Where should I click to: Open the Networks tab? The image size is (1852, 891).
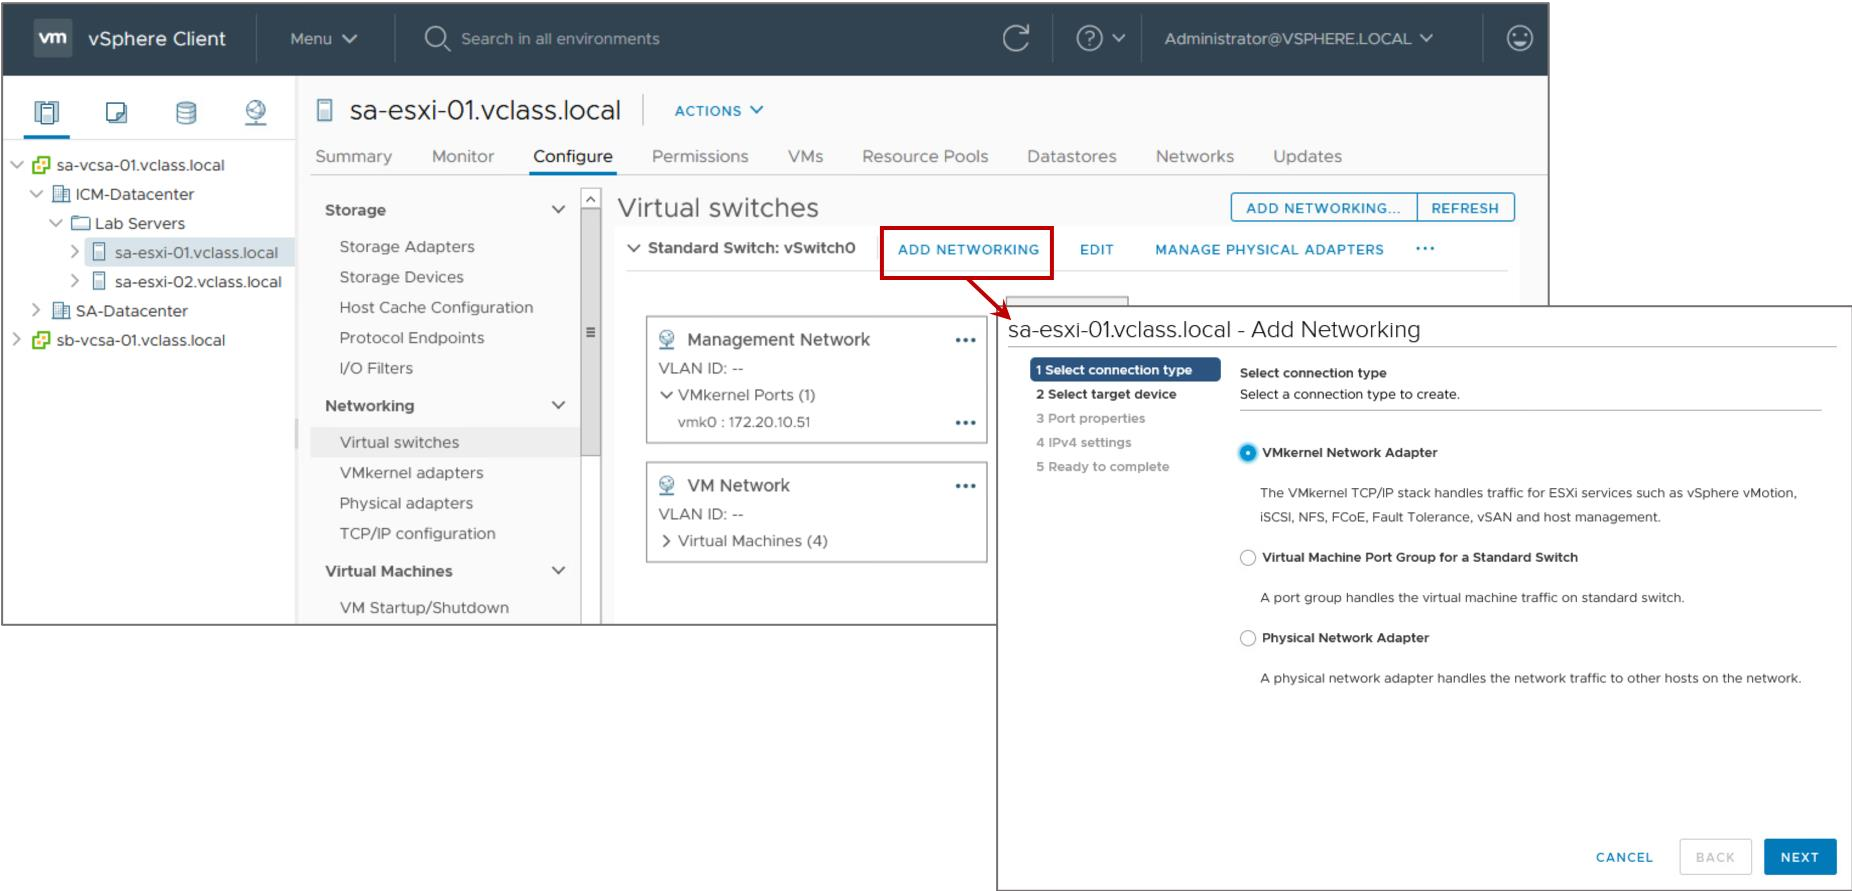pos(1195,156)
